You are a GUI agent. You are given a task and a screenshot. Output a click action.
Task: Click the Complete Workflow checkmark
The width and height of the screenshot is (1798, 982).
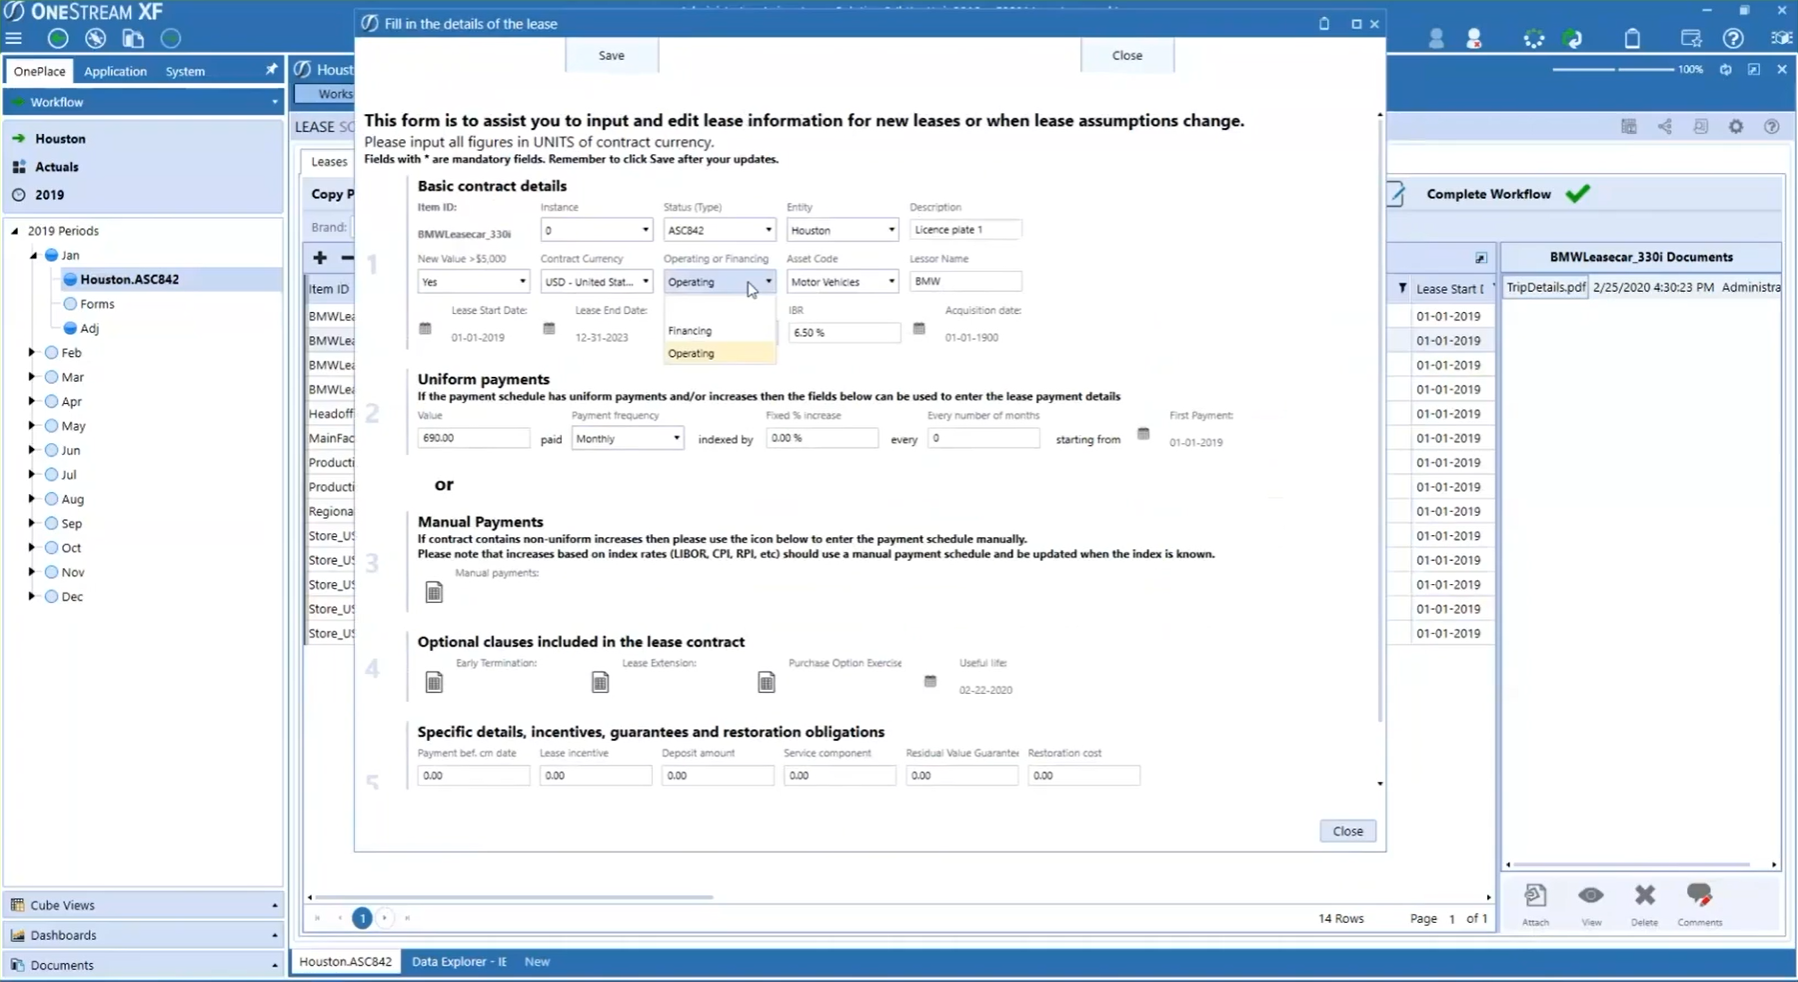[1578, 194]
